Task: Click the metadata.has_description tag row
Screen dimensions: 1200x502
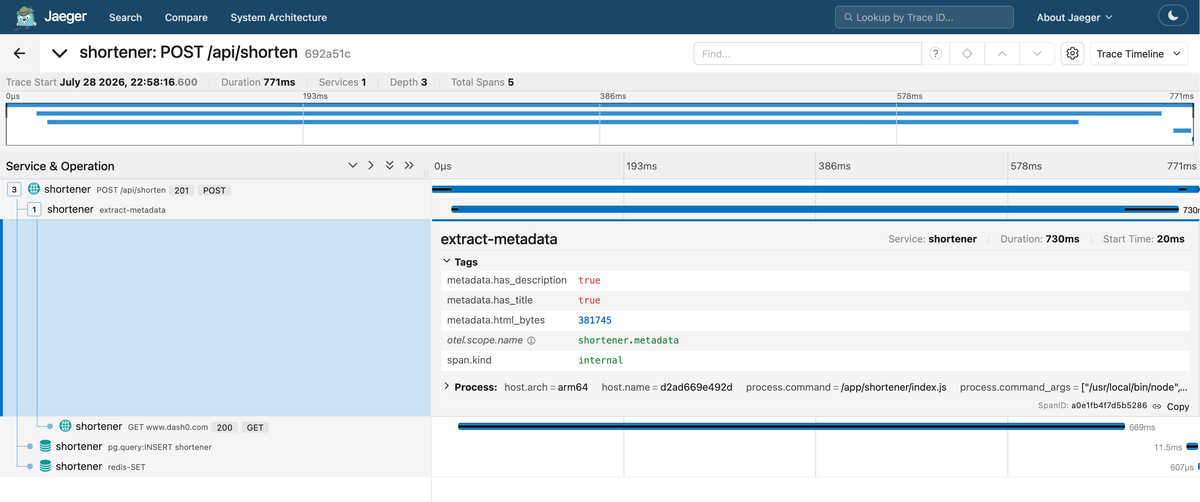Action: pyautogui.click(x=815, y=280)
